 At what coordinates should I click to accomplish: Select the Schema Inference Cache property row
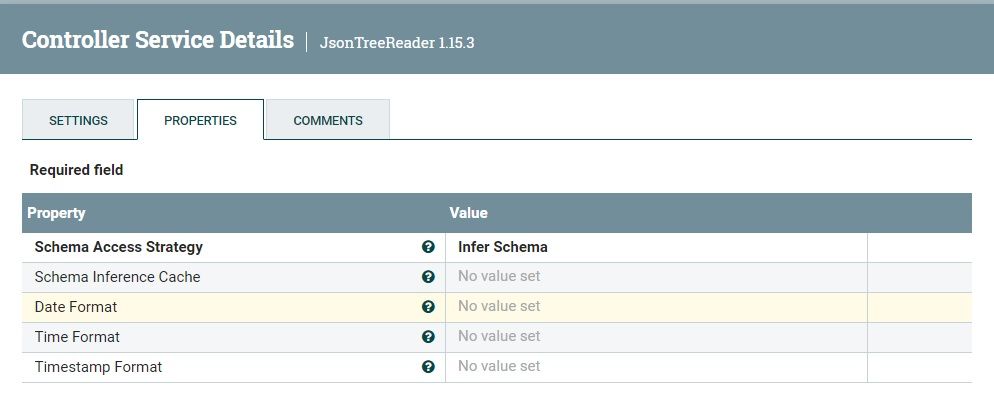(496, 277)
